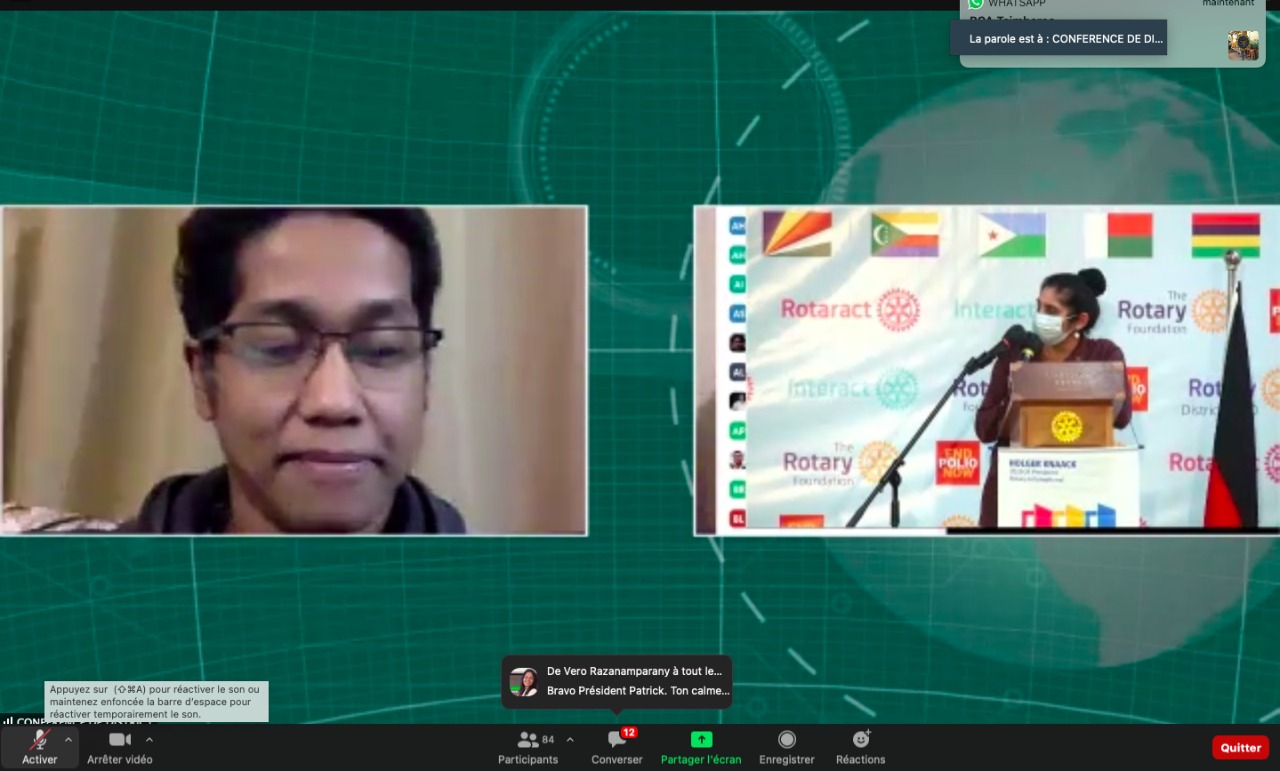Viewport: 1280px width, 771px height.
Task: Click the active speaker label 'La parole est à'
Action: point(1058,38)
